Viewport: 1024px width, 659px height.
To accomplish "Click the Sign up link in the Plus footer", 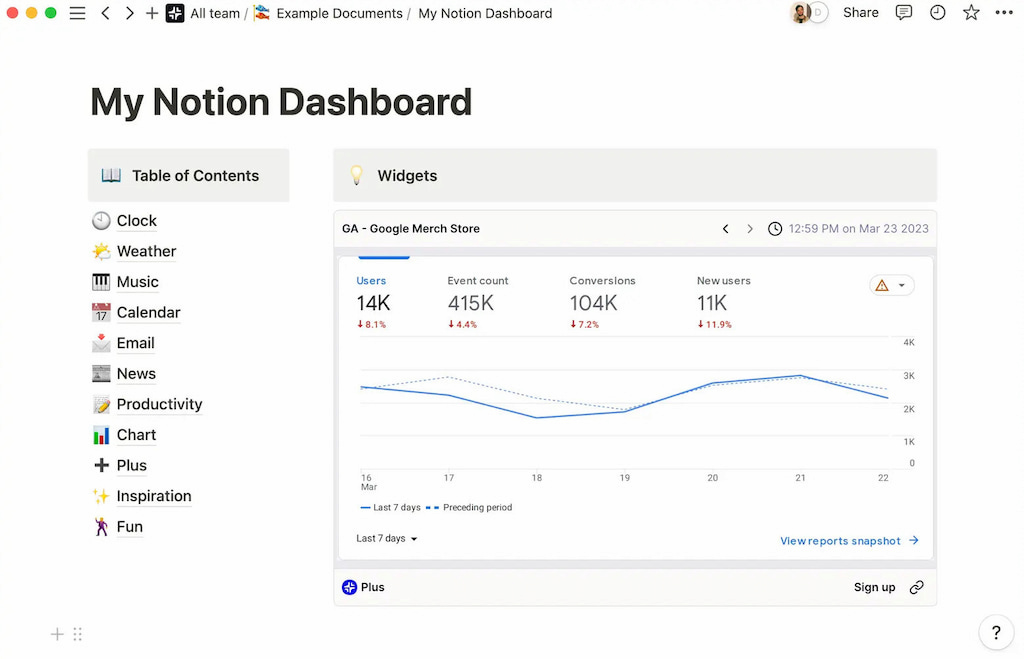I will click(874, 587).
